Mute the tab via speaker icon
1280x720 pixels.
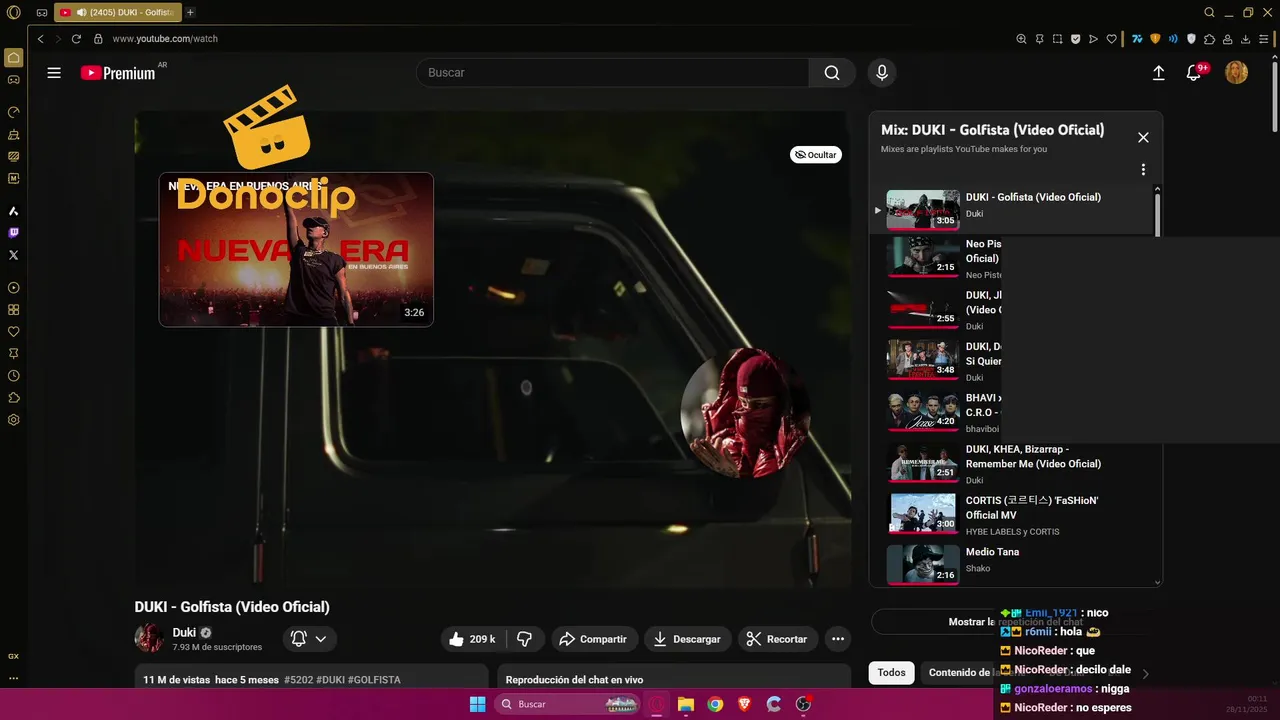tap(80, 12)
